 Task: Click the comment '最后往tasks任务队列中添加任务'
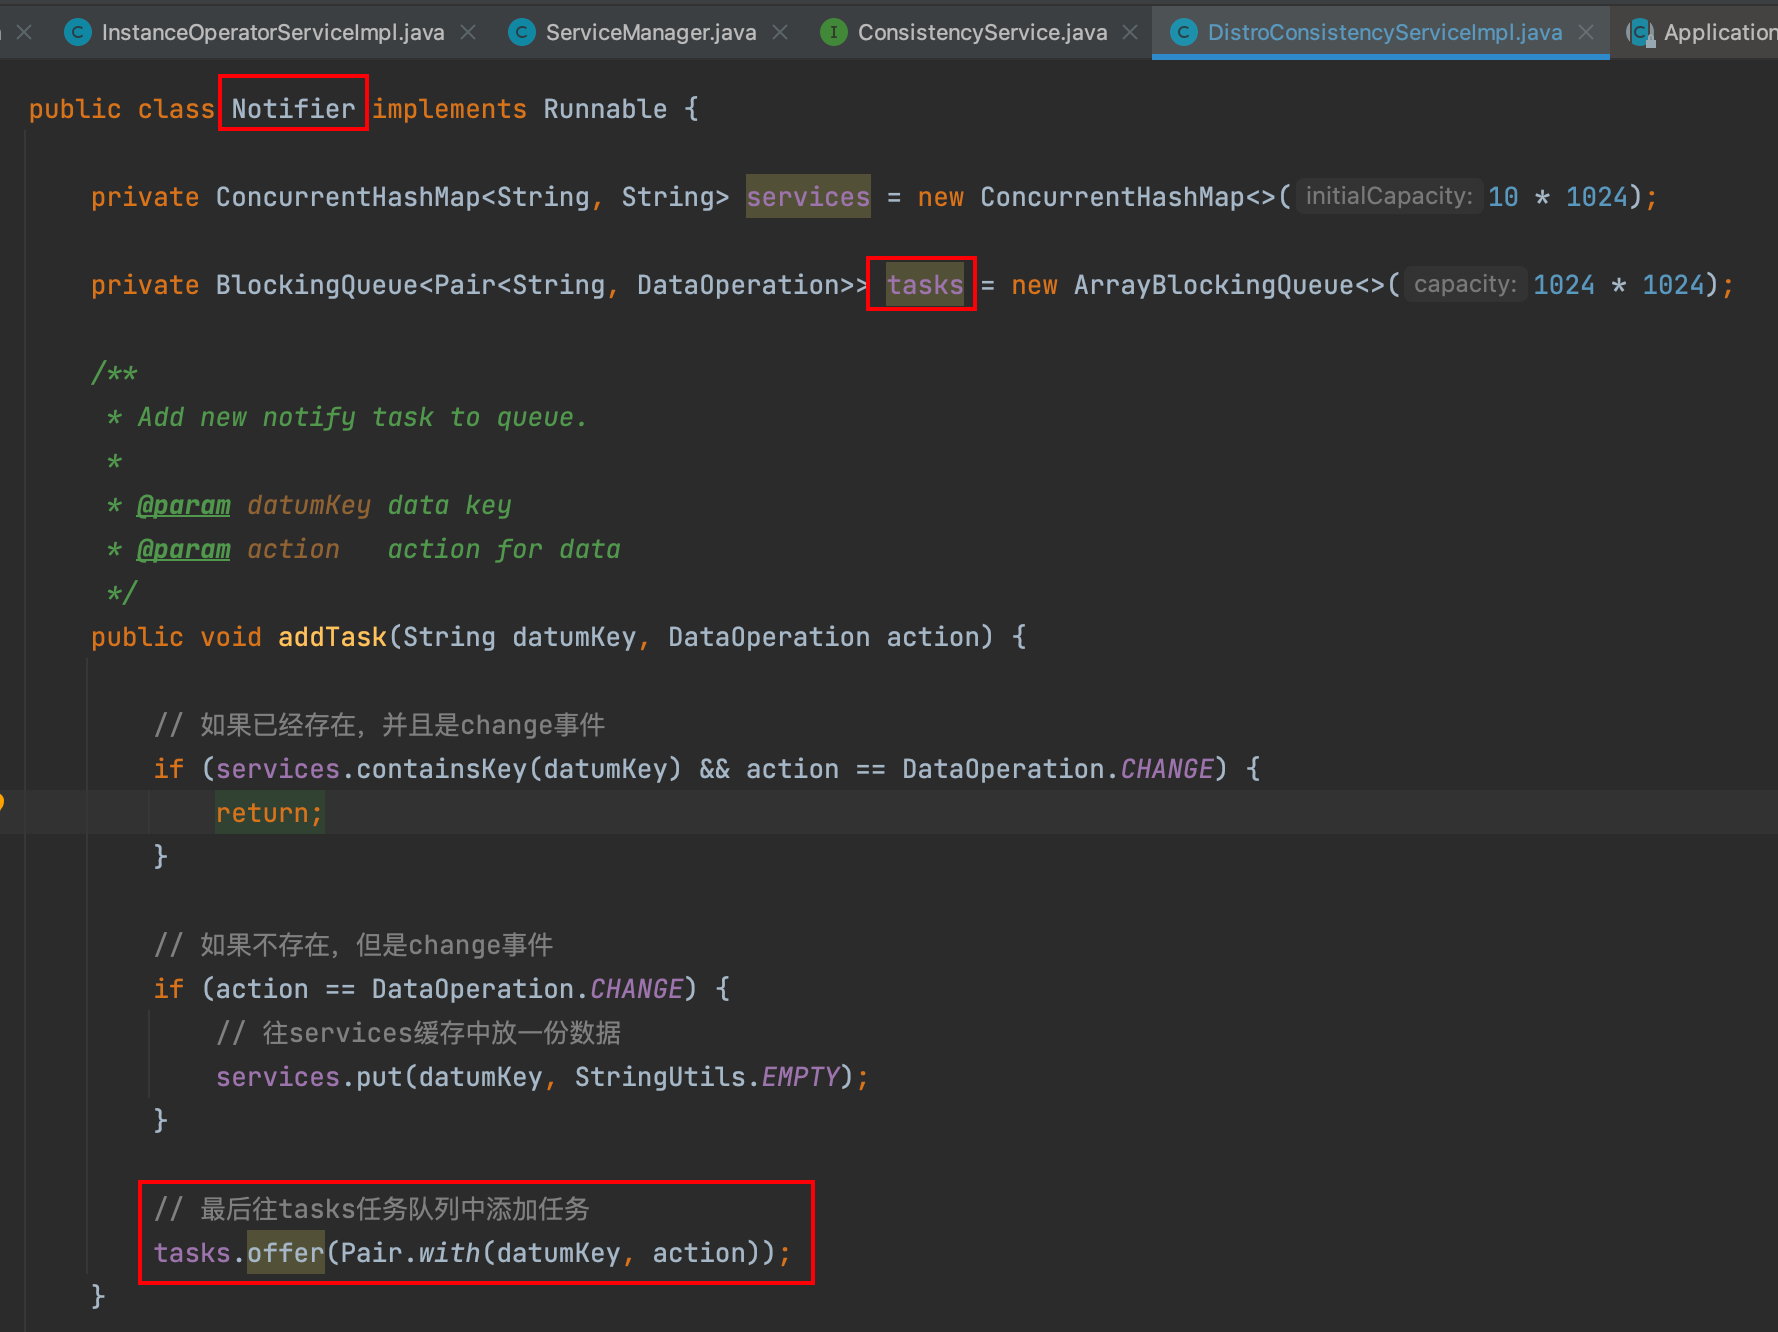372,1209
